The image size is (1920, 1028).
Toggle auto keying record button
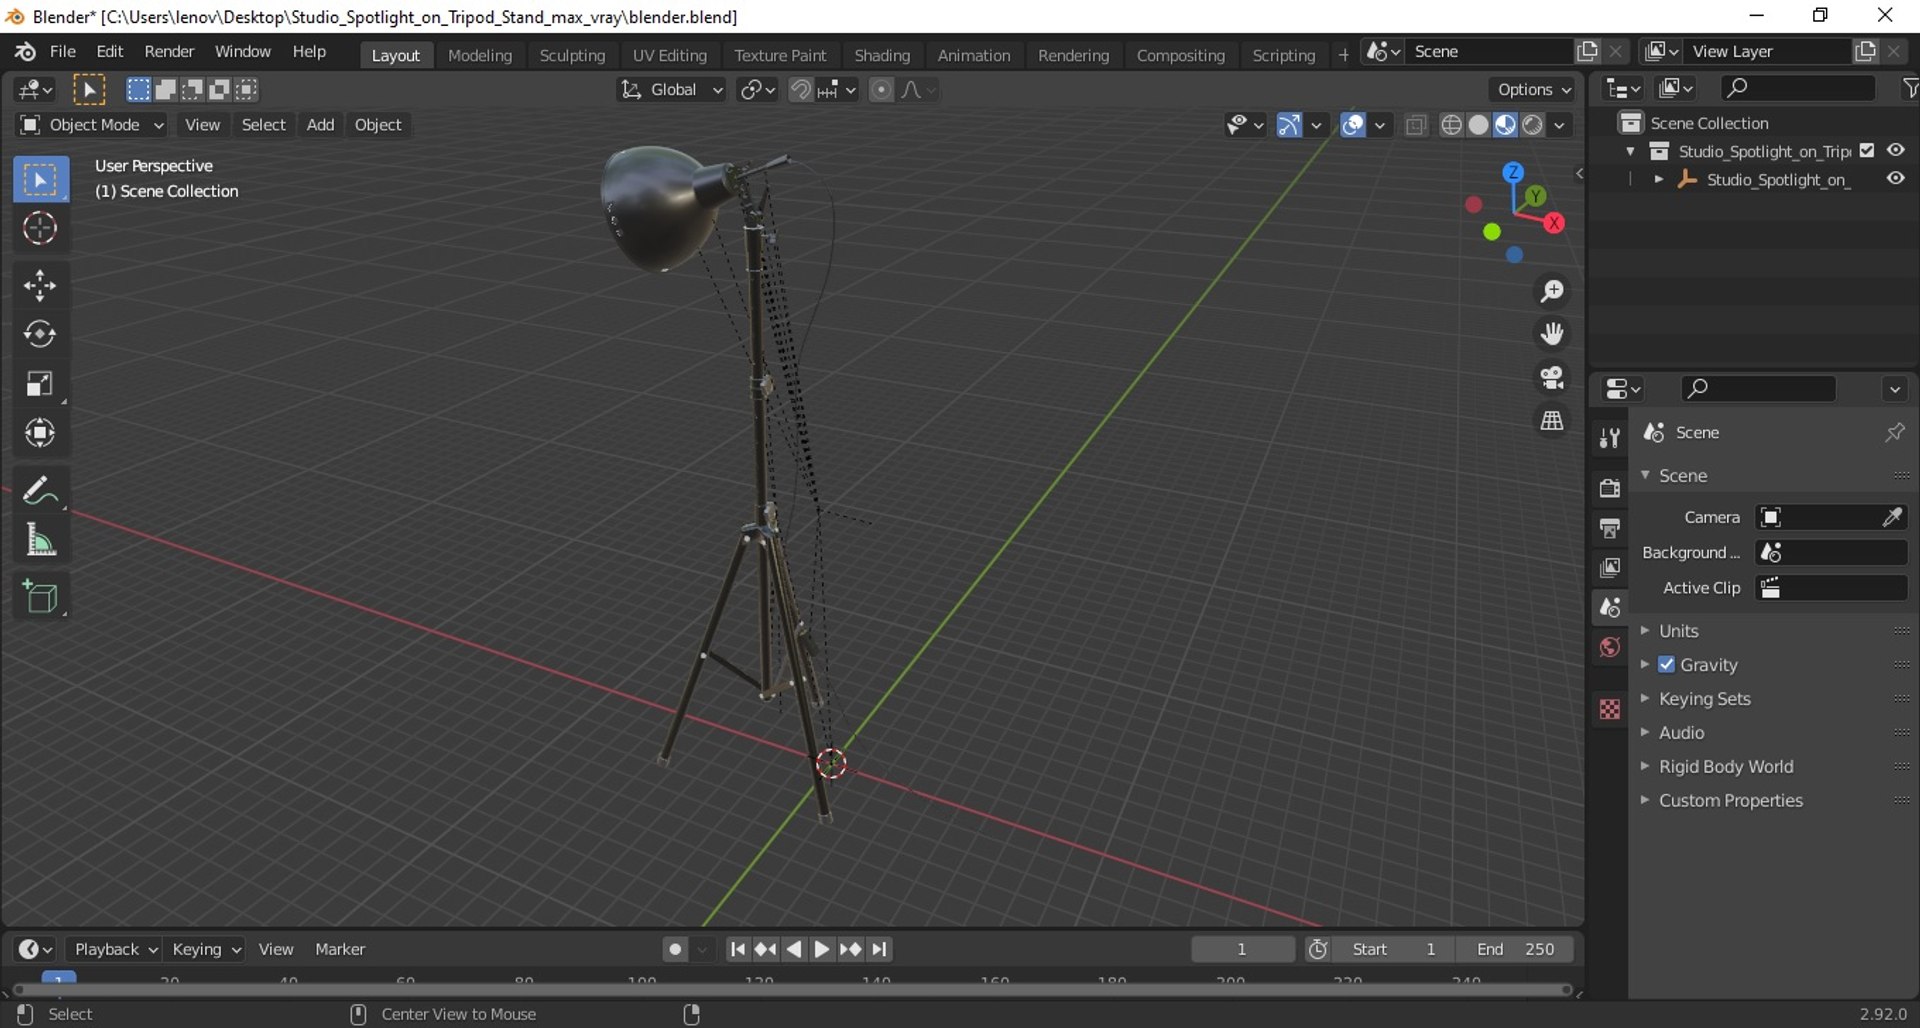pyautogui.click(x=676, y=949)
